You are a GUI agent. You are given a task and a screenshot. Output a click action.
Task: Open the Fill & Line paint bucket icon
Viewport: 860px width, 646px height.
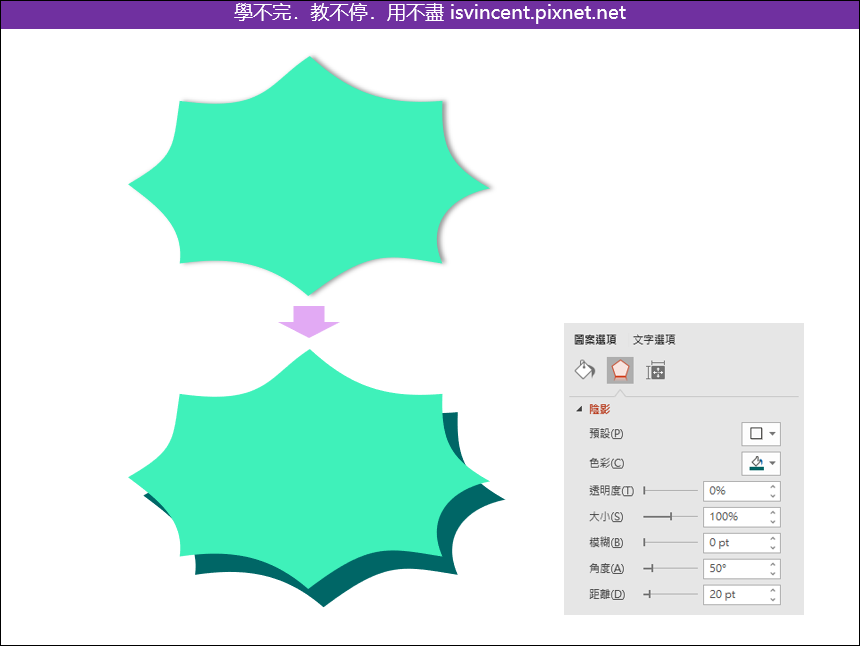585,370
